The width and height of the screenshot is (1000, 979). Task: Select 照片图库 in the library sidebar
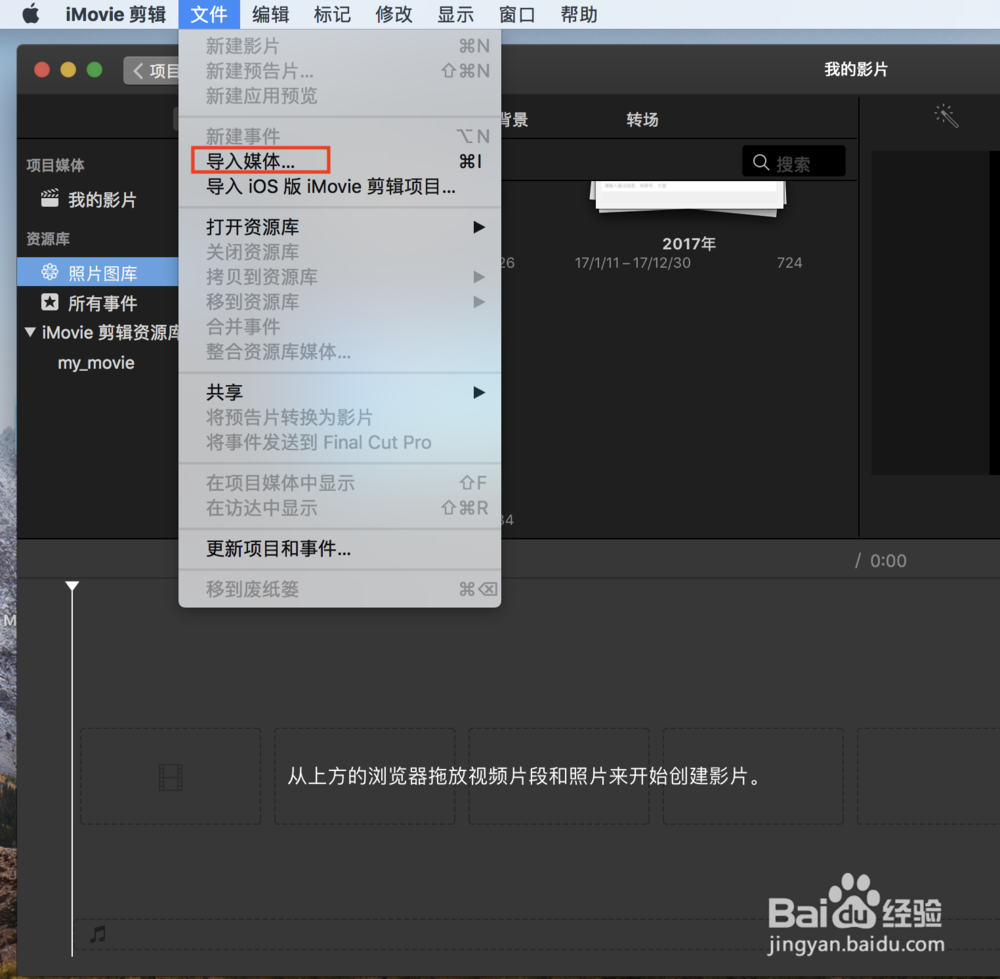coord(97,273)
